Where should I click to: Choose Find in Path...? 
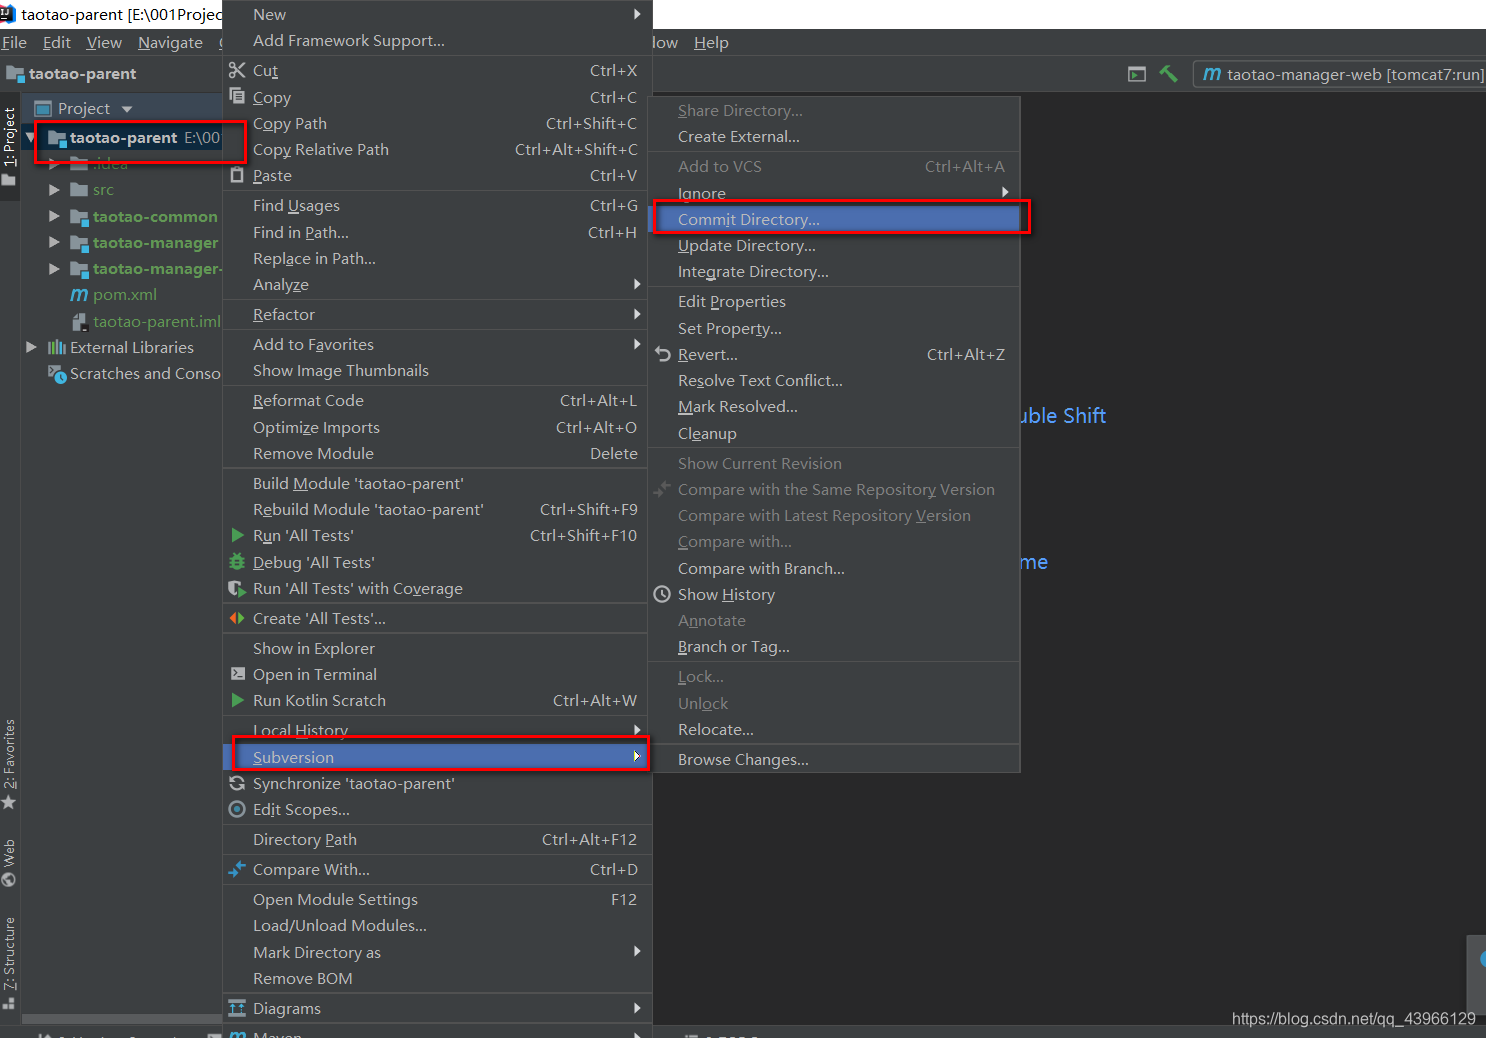(x=436, y=232)
